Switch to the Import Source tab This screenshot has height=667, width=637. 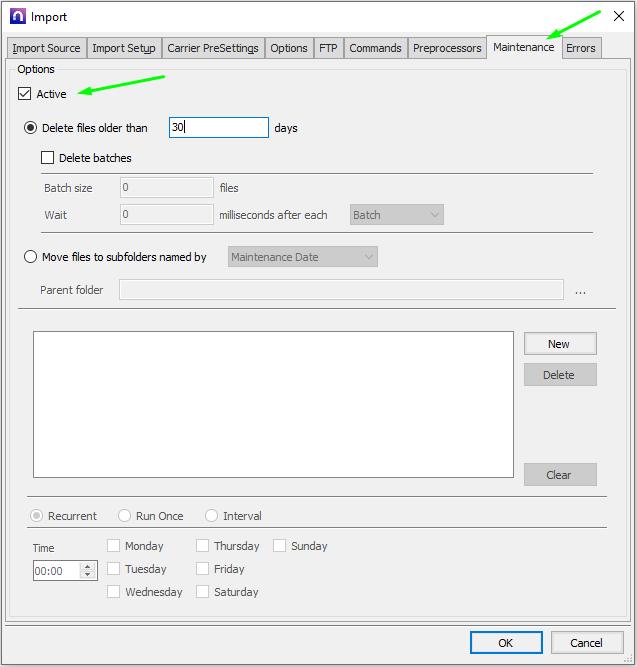tap(47, 48)
